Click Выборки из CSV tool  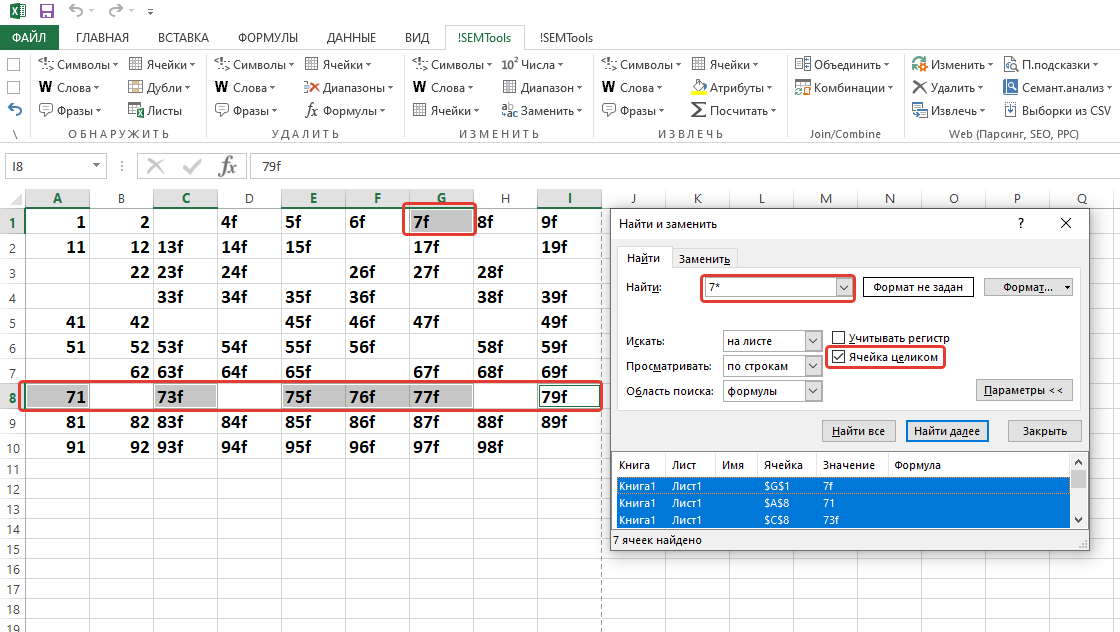pyautogui.click(x=1058, y=111)
